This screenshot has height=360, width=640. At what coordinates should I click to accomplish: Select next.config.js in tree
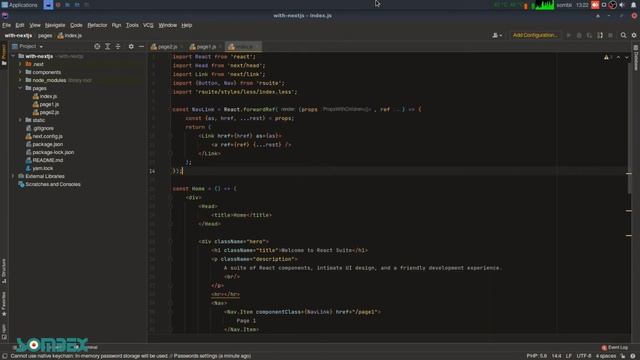[44, 136]
